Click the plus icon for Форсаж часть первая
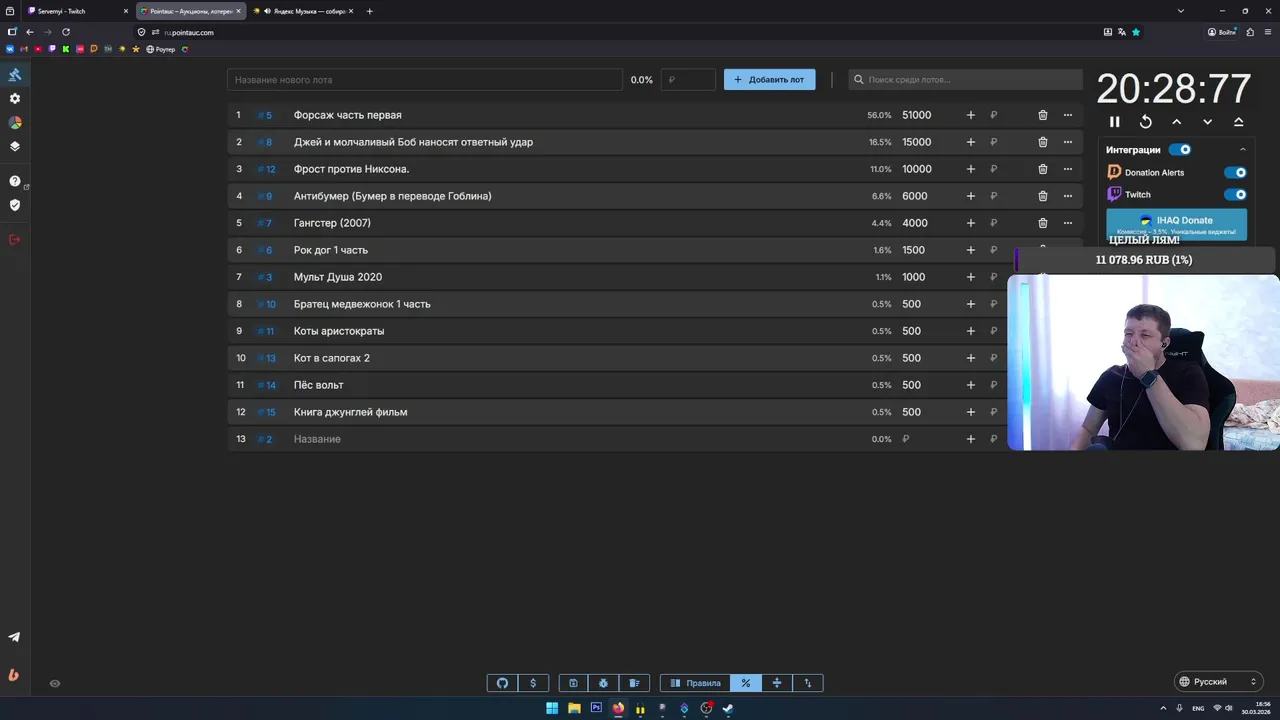1280x720 pixels. pos(970,115)
